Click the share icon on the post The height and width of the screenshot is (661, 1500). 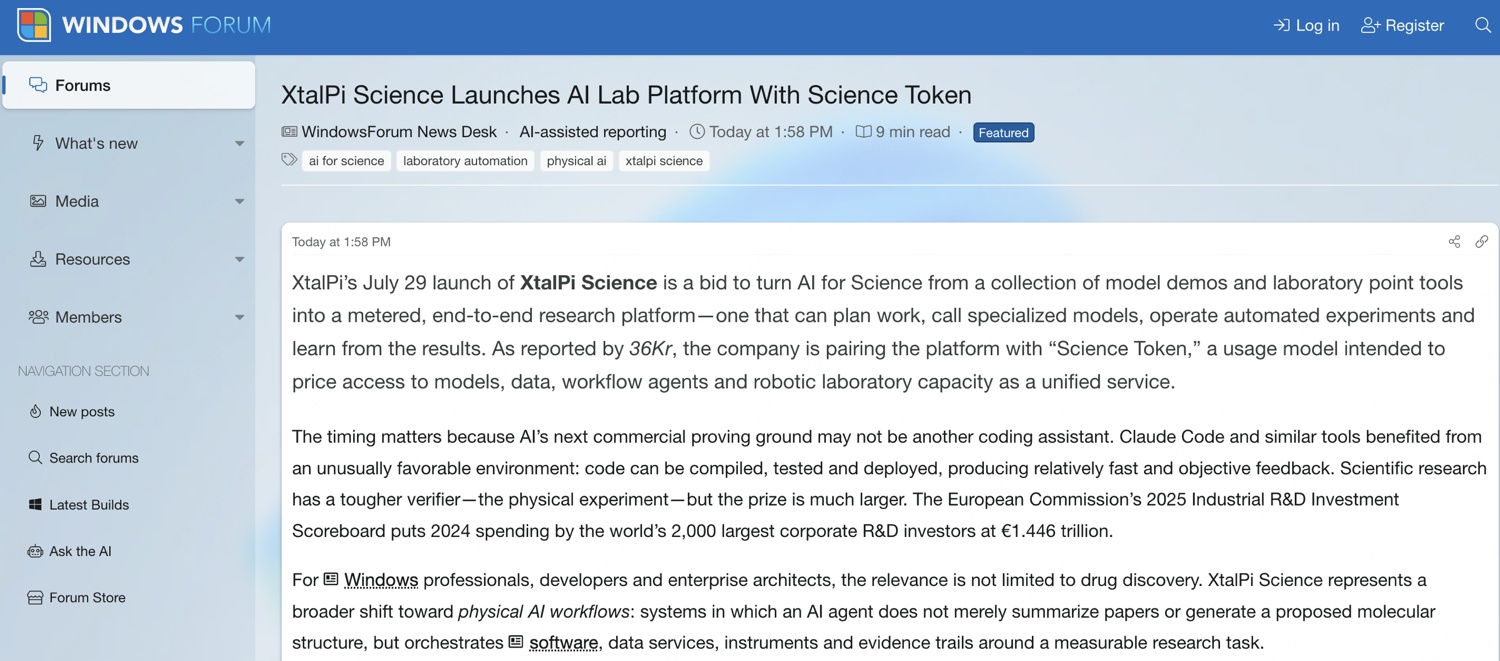1454,242
